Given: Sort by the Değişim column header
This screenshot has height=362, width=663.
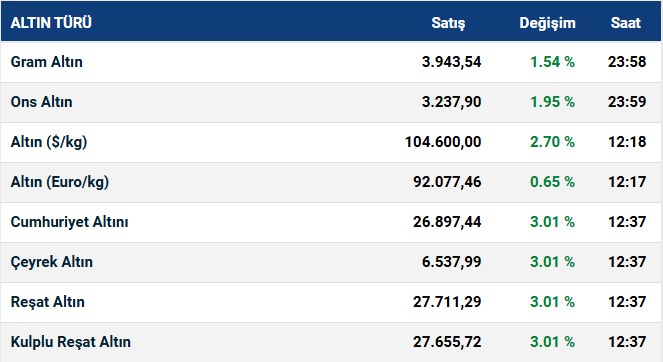Looking at the screenshot, I should pos(548,23).
